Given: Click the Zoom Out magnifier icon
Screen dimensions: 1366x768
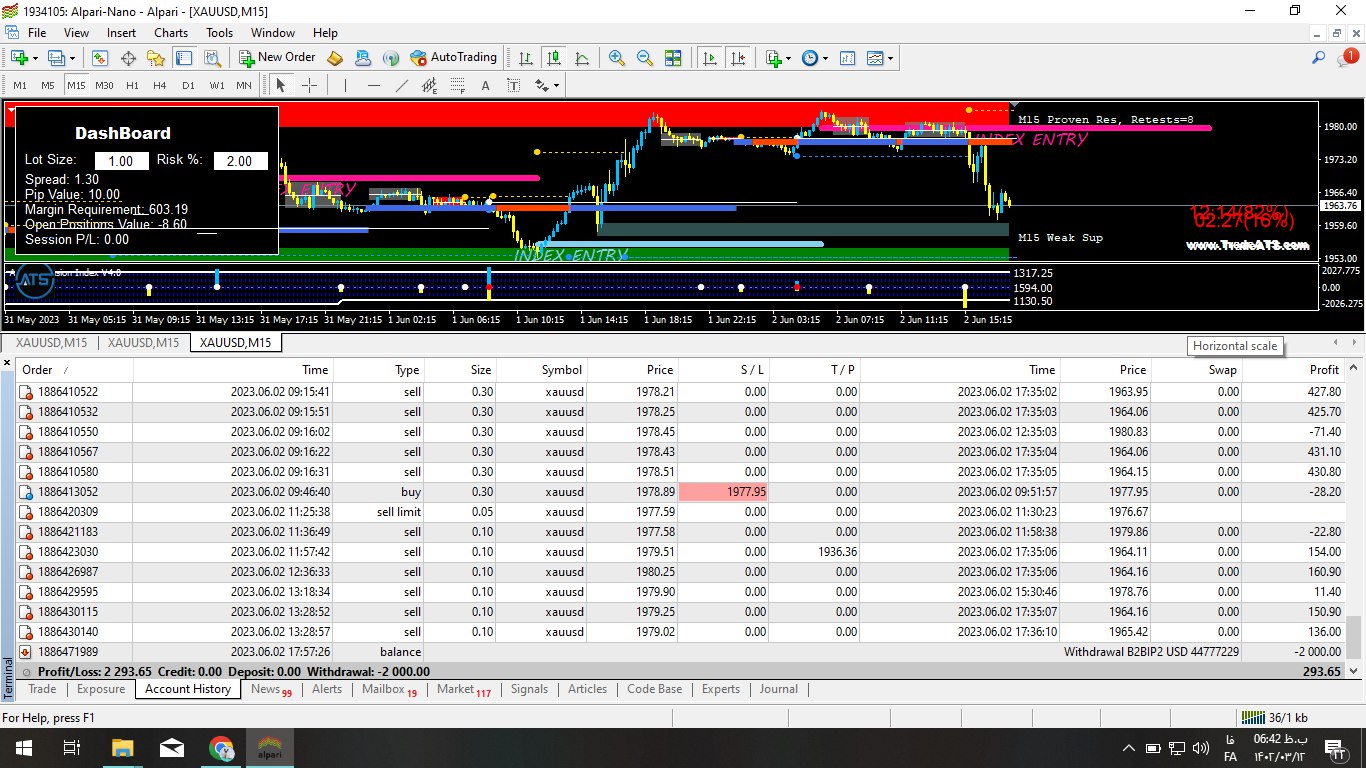Looking at the screenshot, I should click(645, 58).
